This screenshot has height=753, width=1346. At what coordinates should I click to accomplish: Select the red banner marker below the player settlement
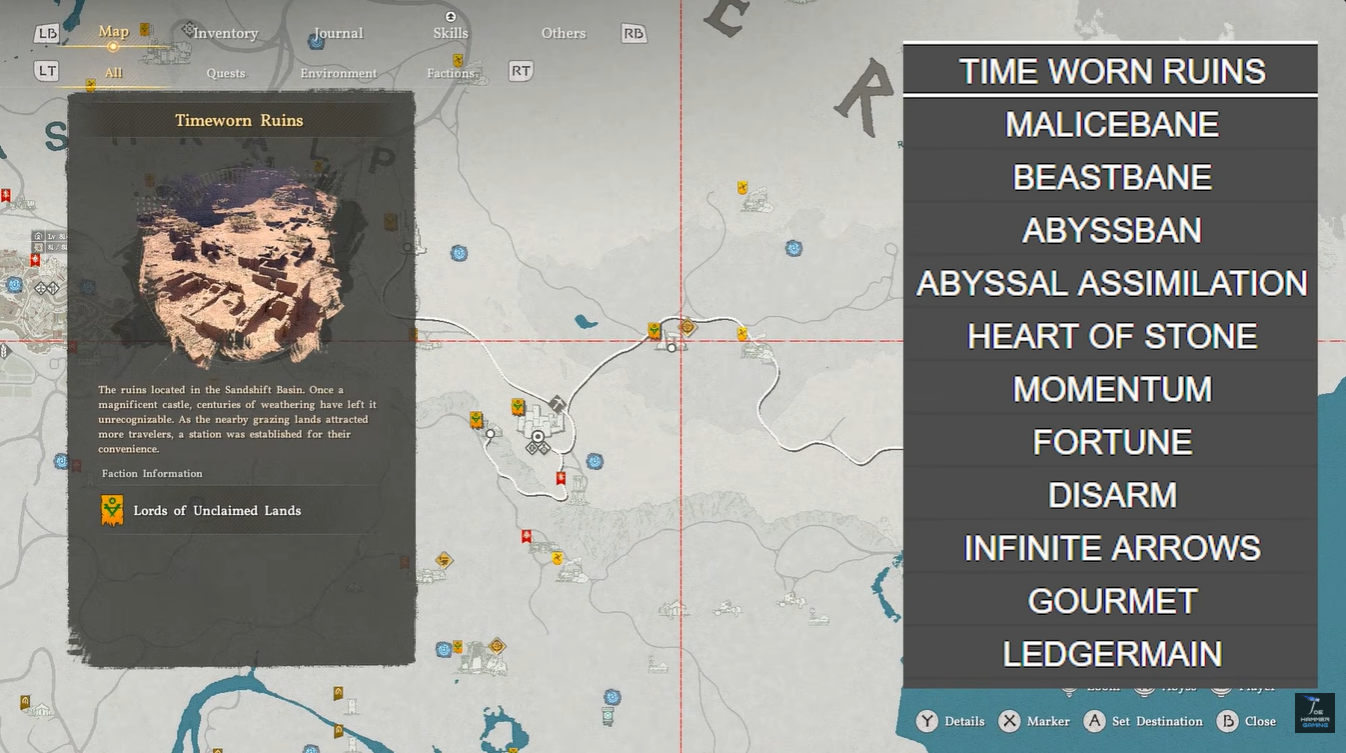(561, 478)
